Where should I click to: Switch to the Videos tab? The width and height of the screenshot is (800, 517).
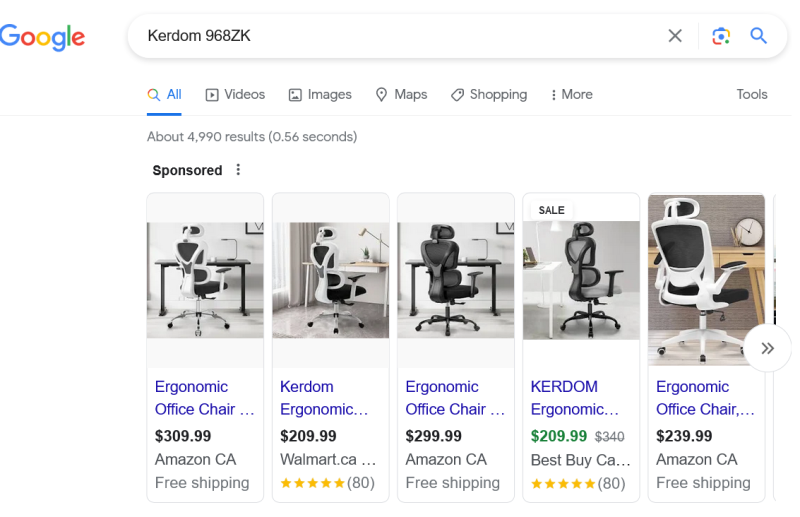235,95
